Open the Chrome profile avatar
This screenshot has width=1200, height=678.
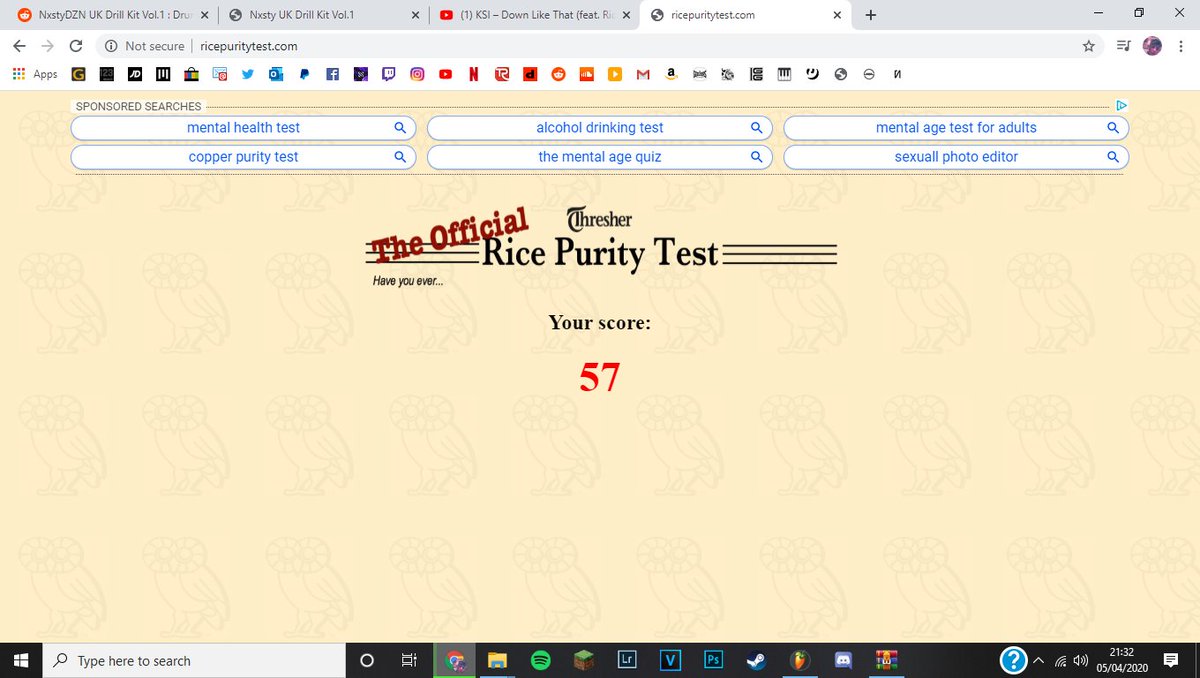(1152, 46)
